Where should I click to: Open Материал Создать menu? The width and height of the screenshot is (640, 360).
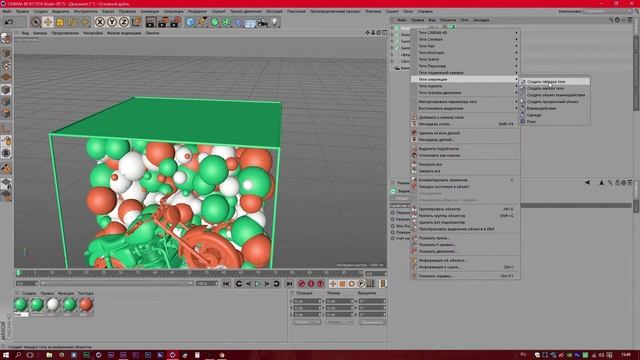pos(29,293)
